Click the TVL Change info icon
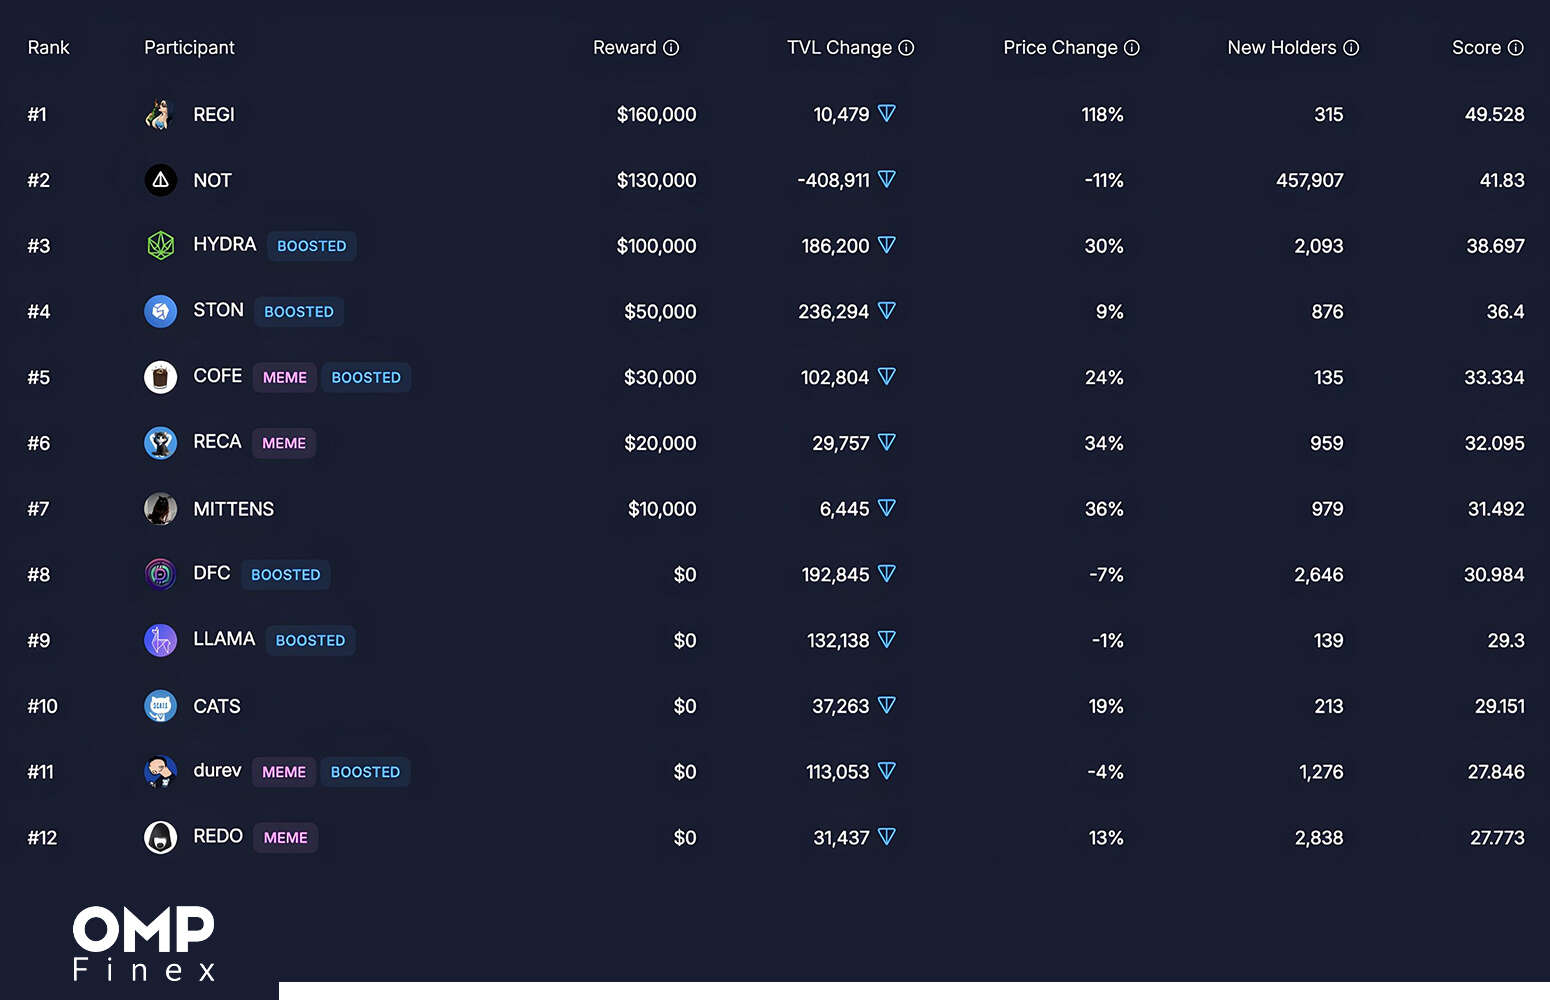Image resolution: width=1550 pixels, height=1000 pixels. click(906, 48)
